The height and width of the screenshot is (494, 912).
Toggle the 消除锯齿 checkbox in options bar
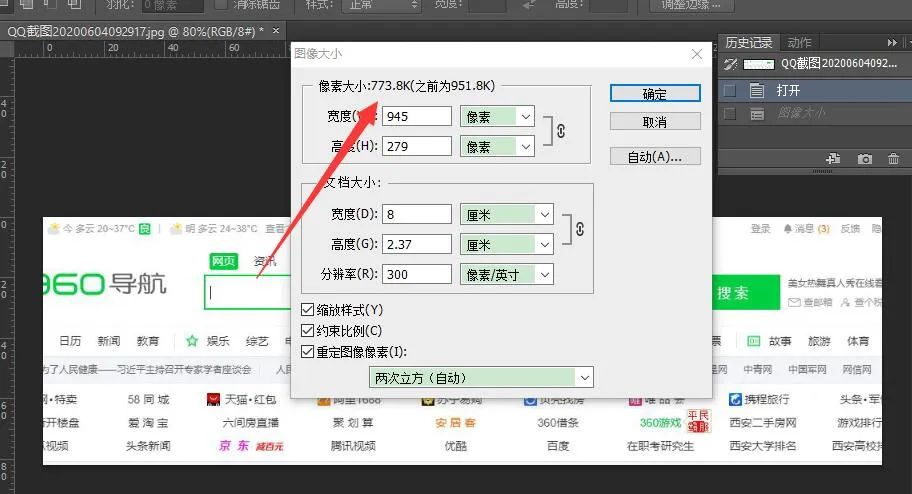[221, 5]
